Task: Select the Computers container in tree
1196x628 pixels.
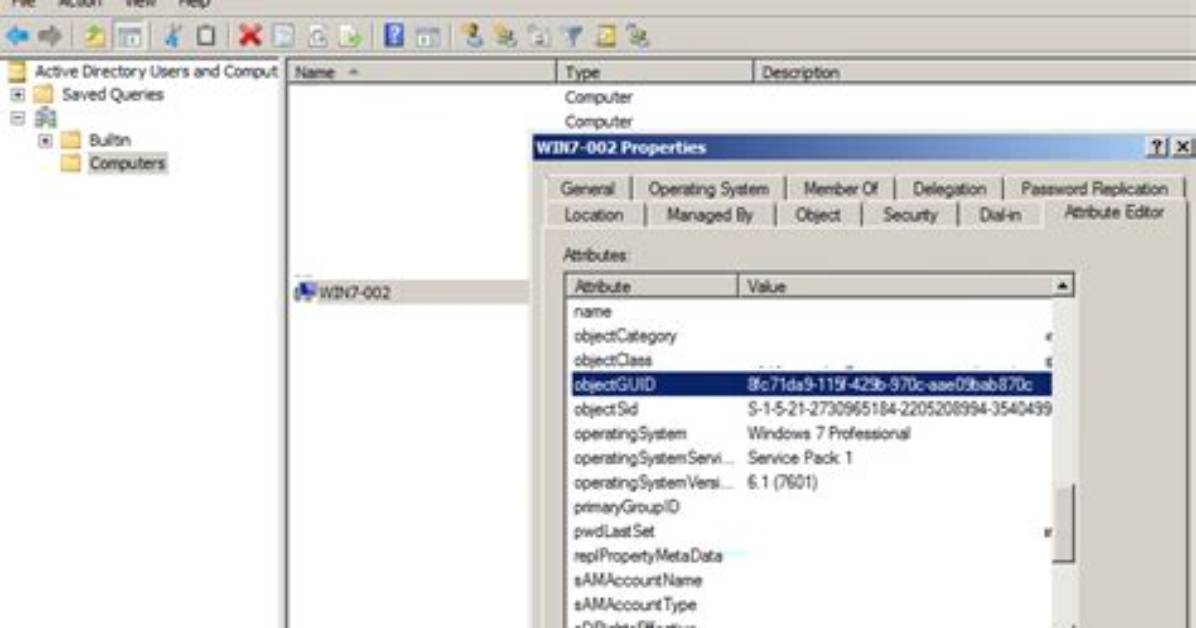Action: pos(127,163)
